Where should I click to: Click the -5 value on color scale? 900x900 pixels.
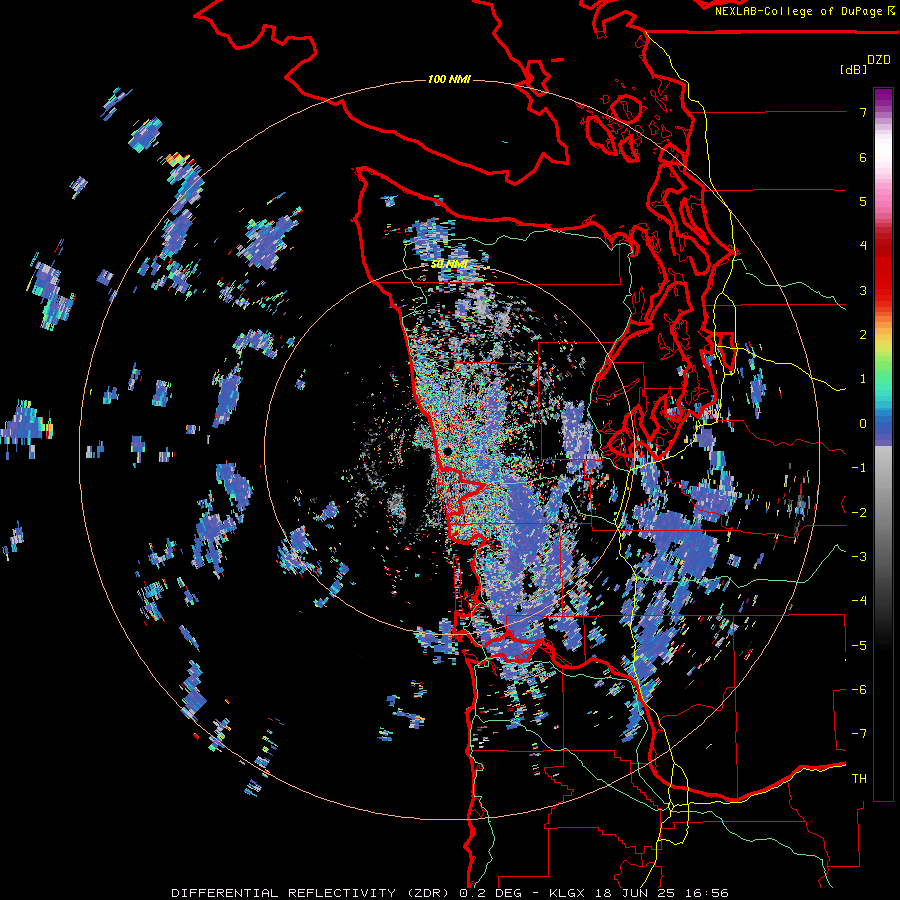pyautogui.click(x=859, y=646)
